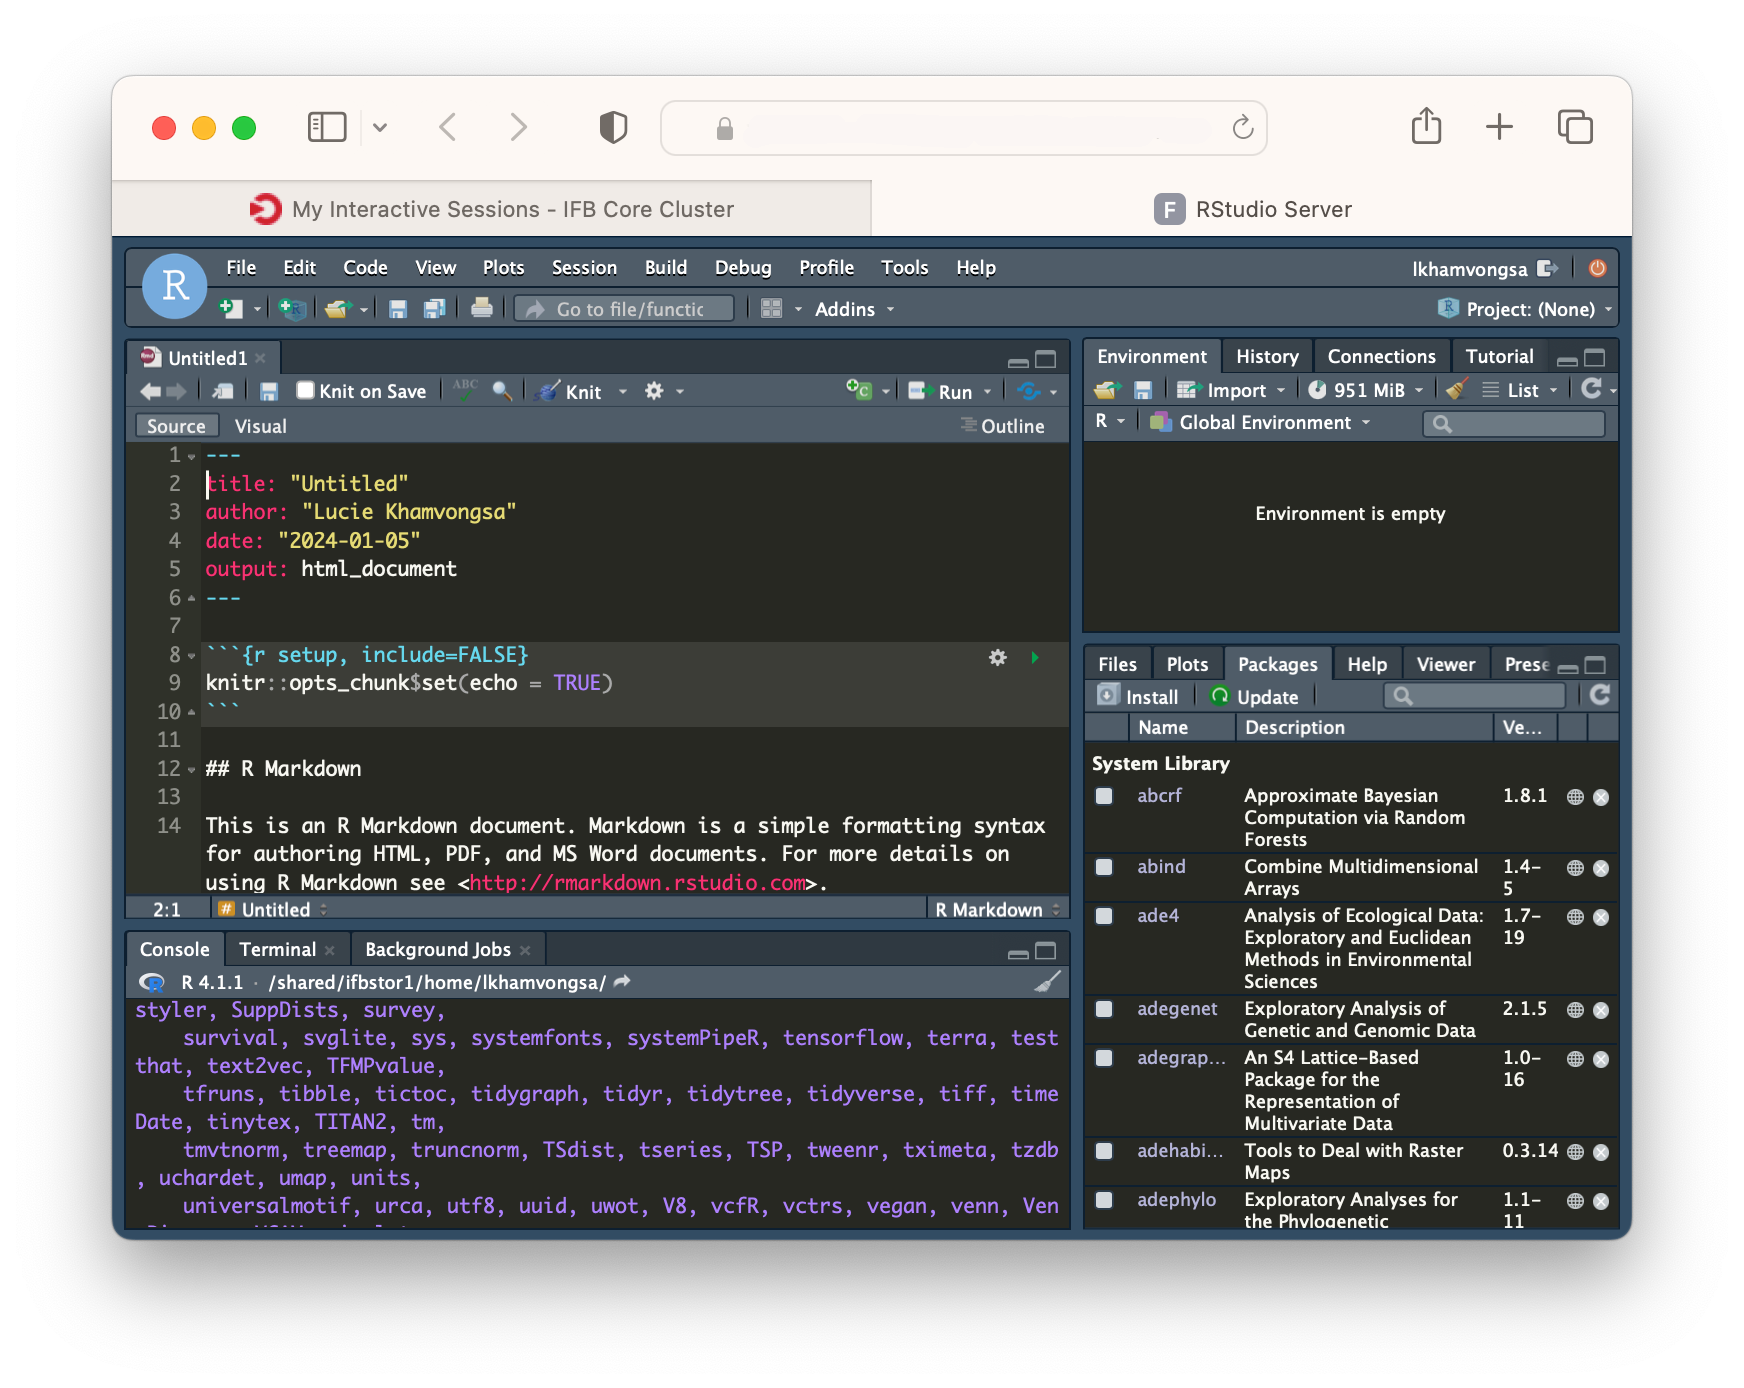Click the Packages search field
Image resolution: width=1744 pixels, height=1388 pixels.
1474,695
